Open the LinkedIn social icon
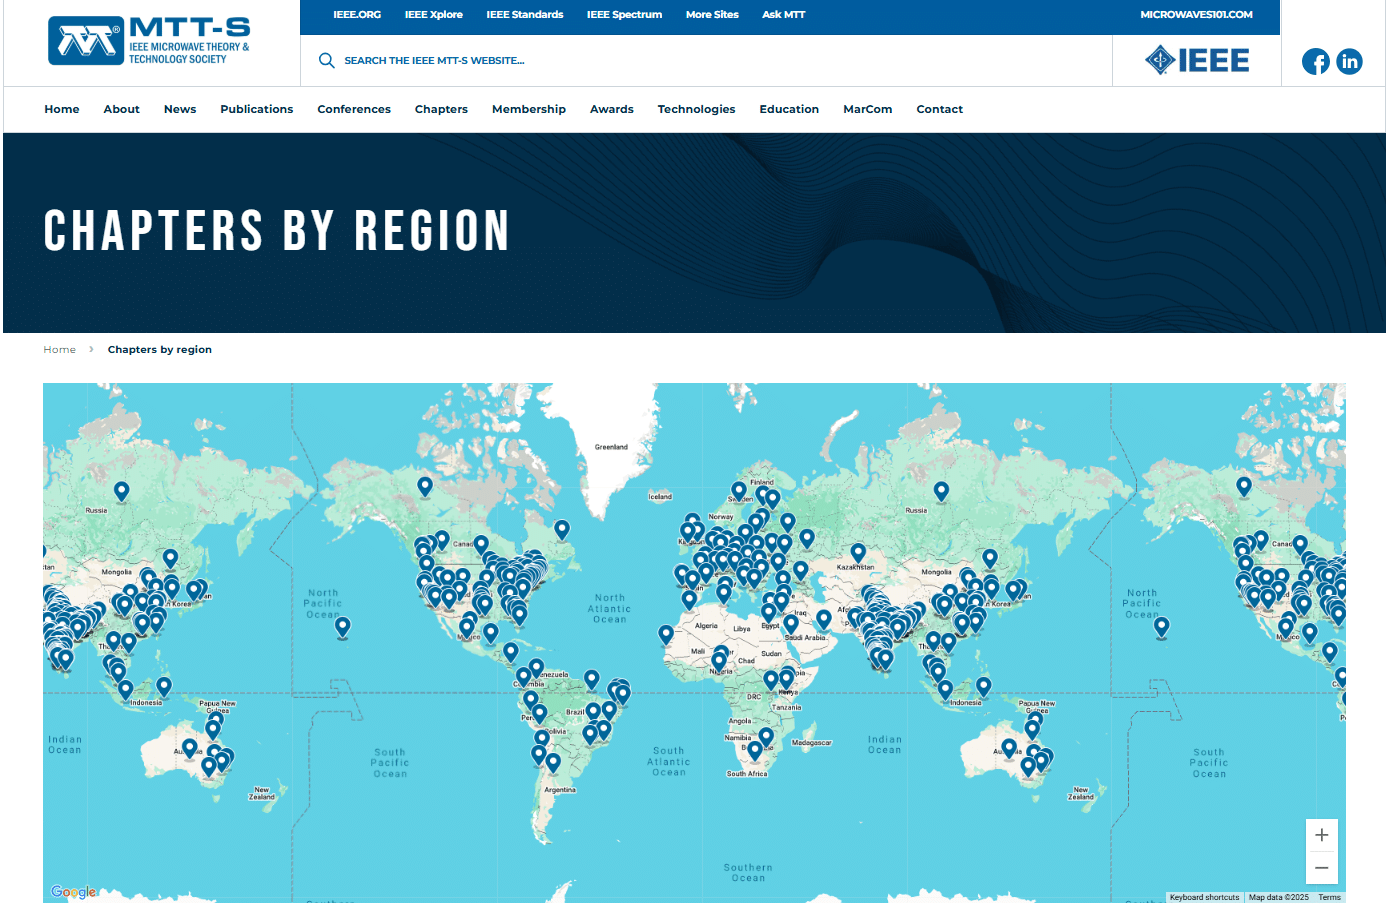 [1349, 62]
